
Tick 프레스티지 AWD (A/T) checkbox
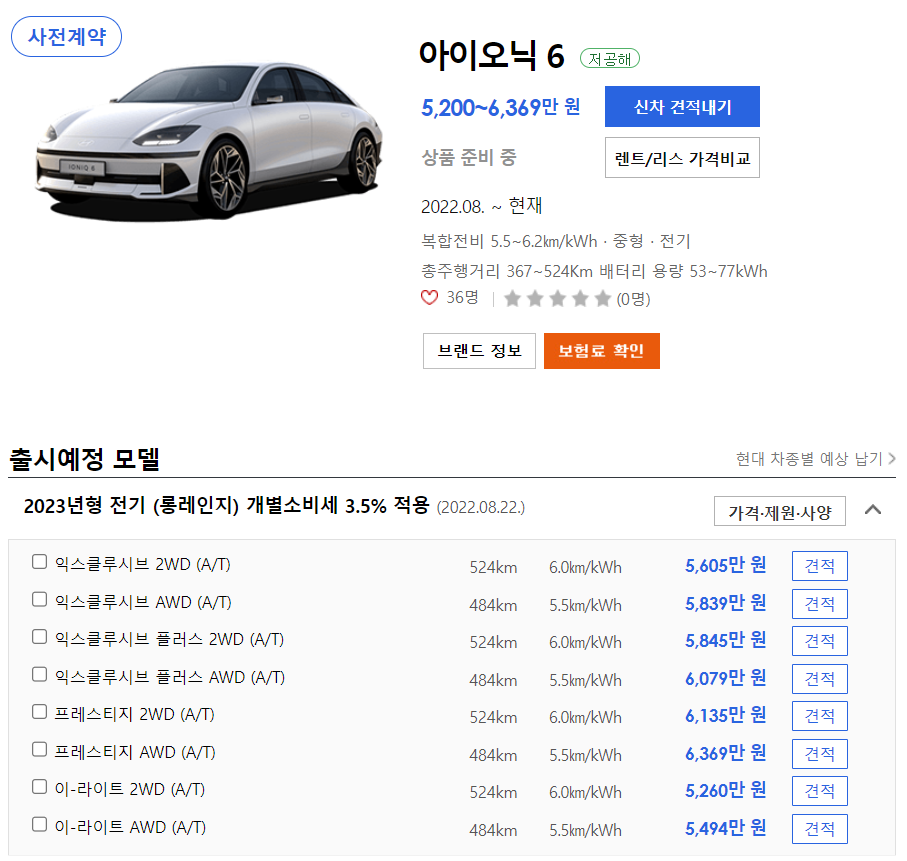point(39,749)
